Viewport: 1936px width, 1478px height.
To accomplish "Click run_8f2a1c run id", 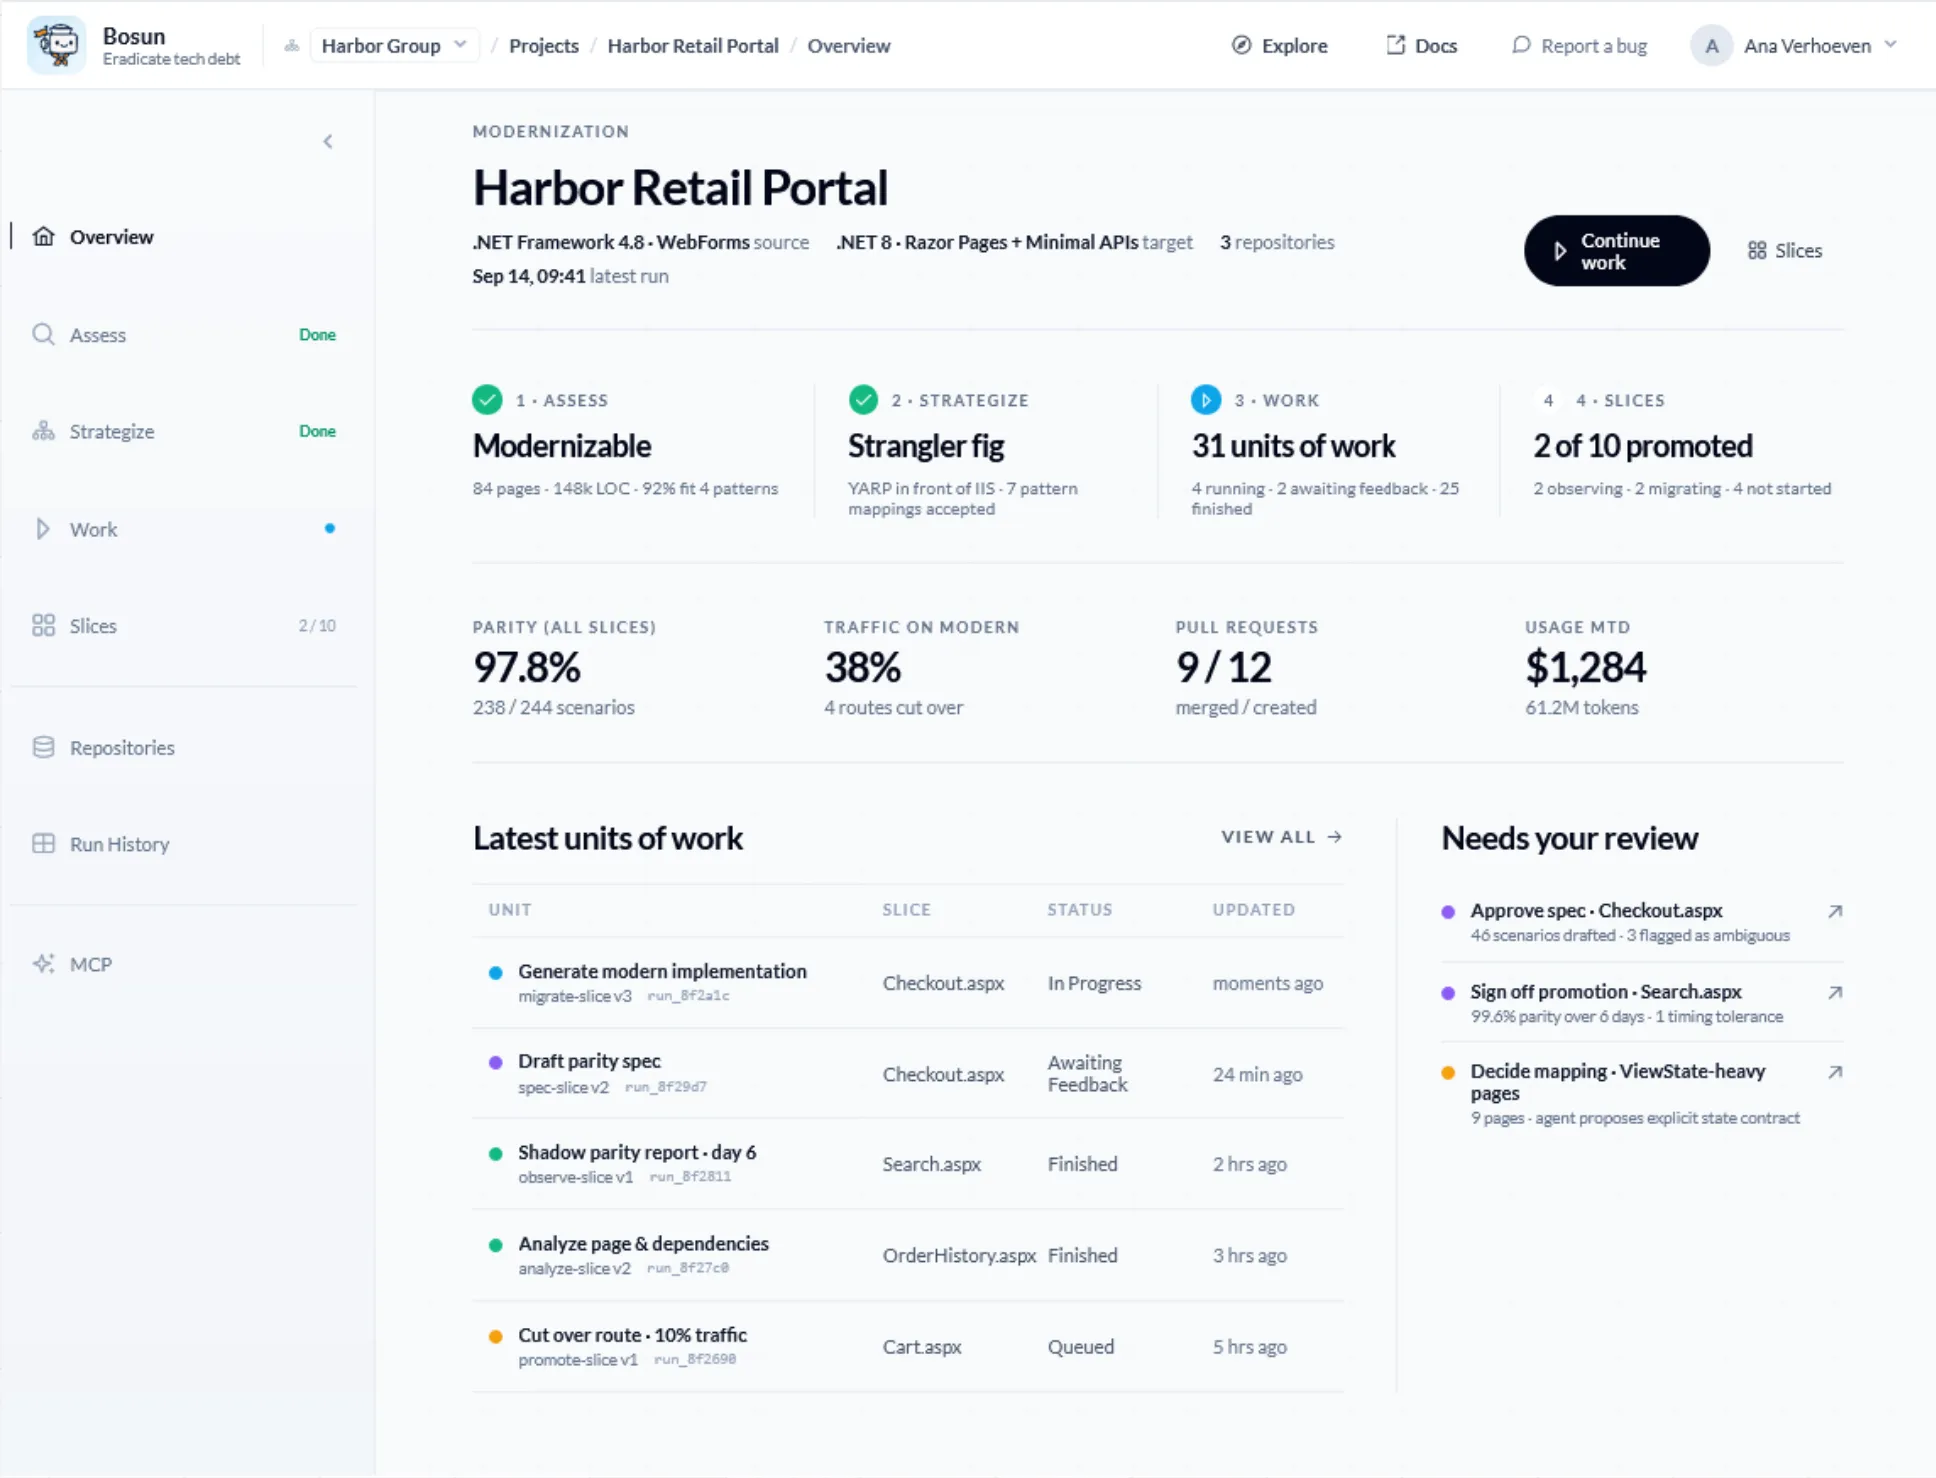I will tap(688, 996).
